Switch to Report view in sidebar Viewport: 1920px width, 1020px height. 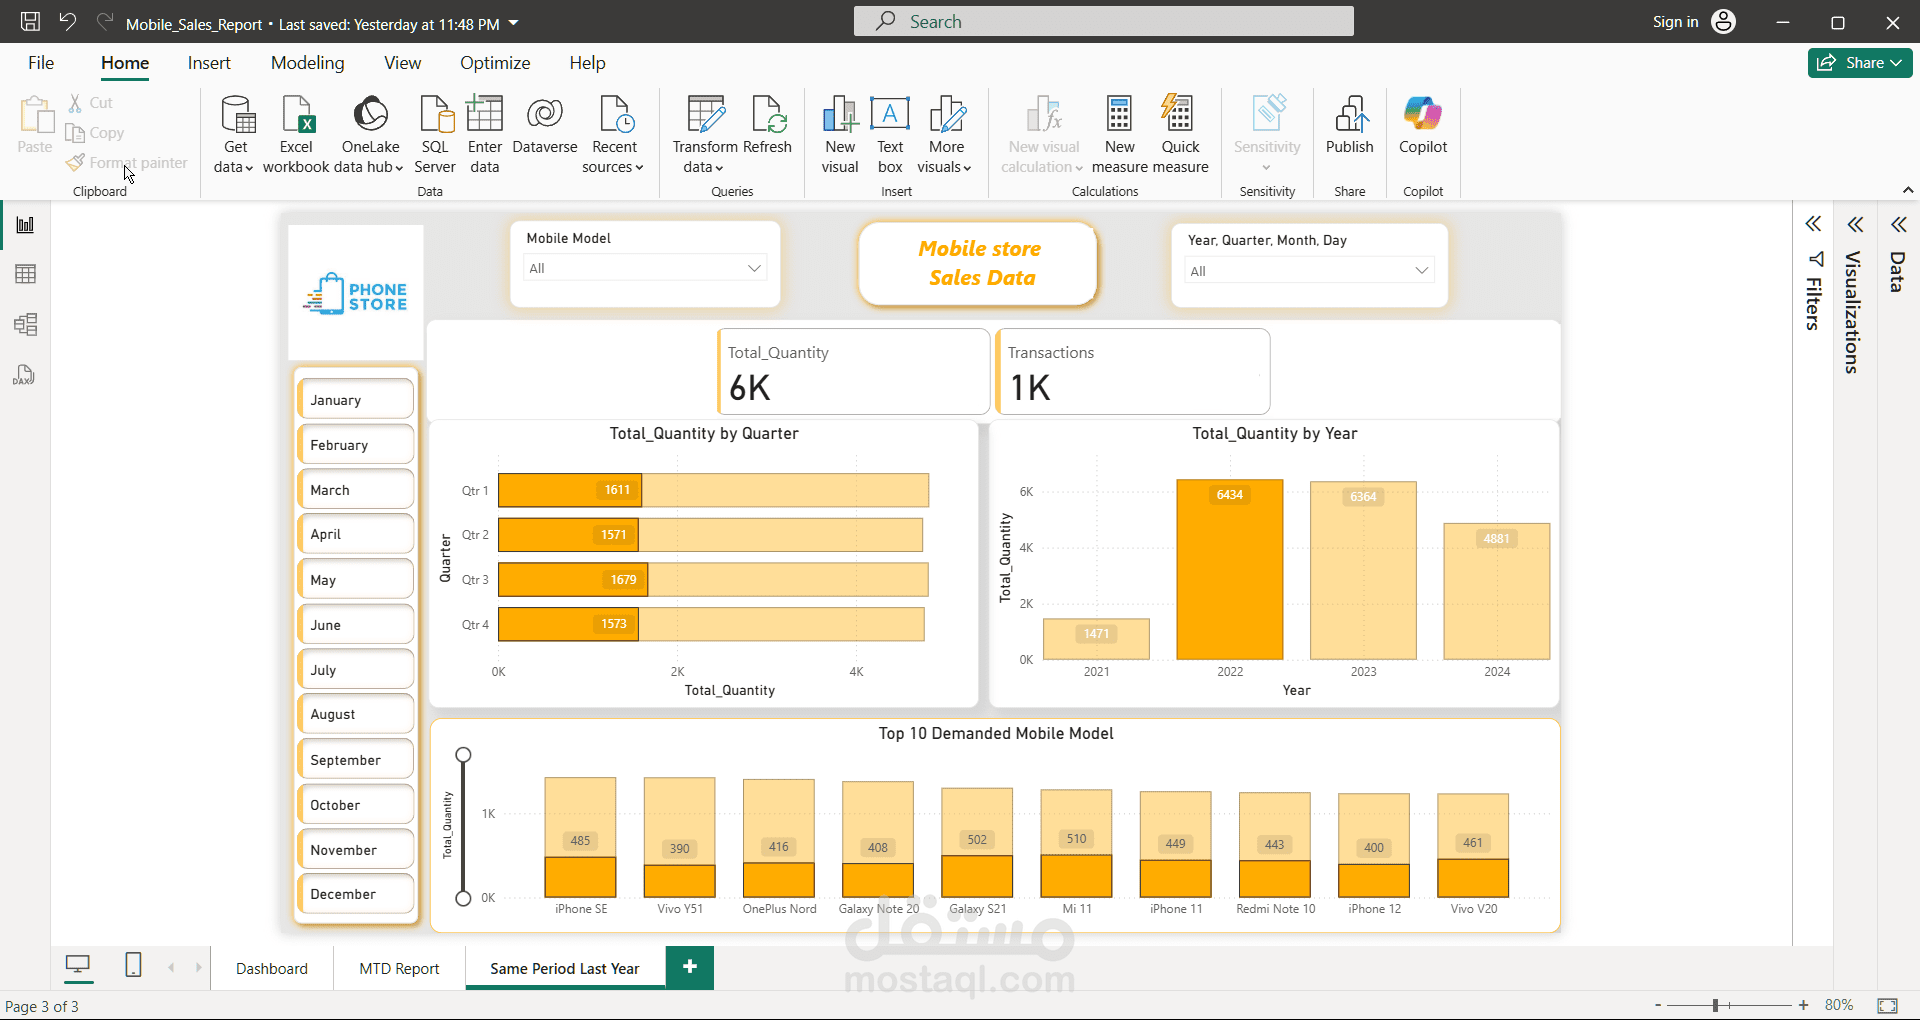[x=25, y=225]
